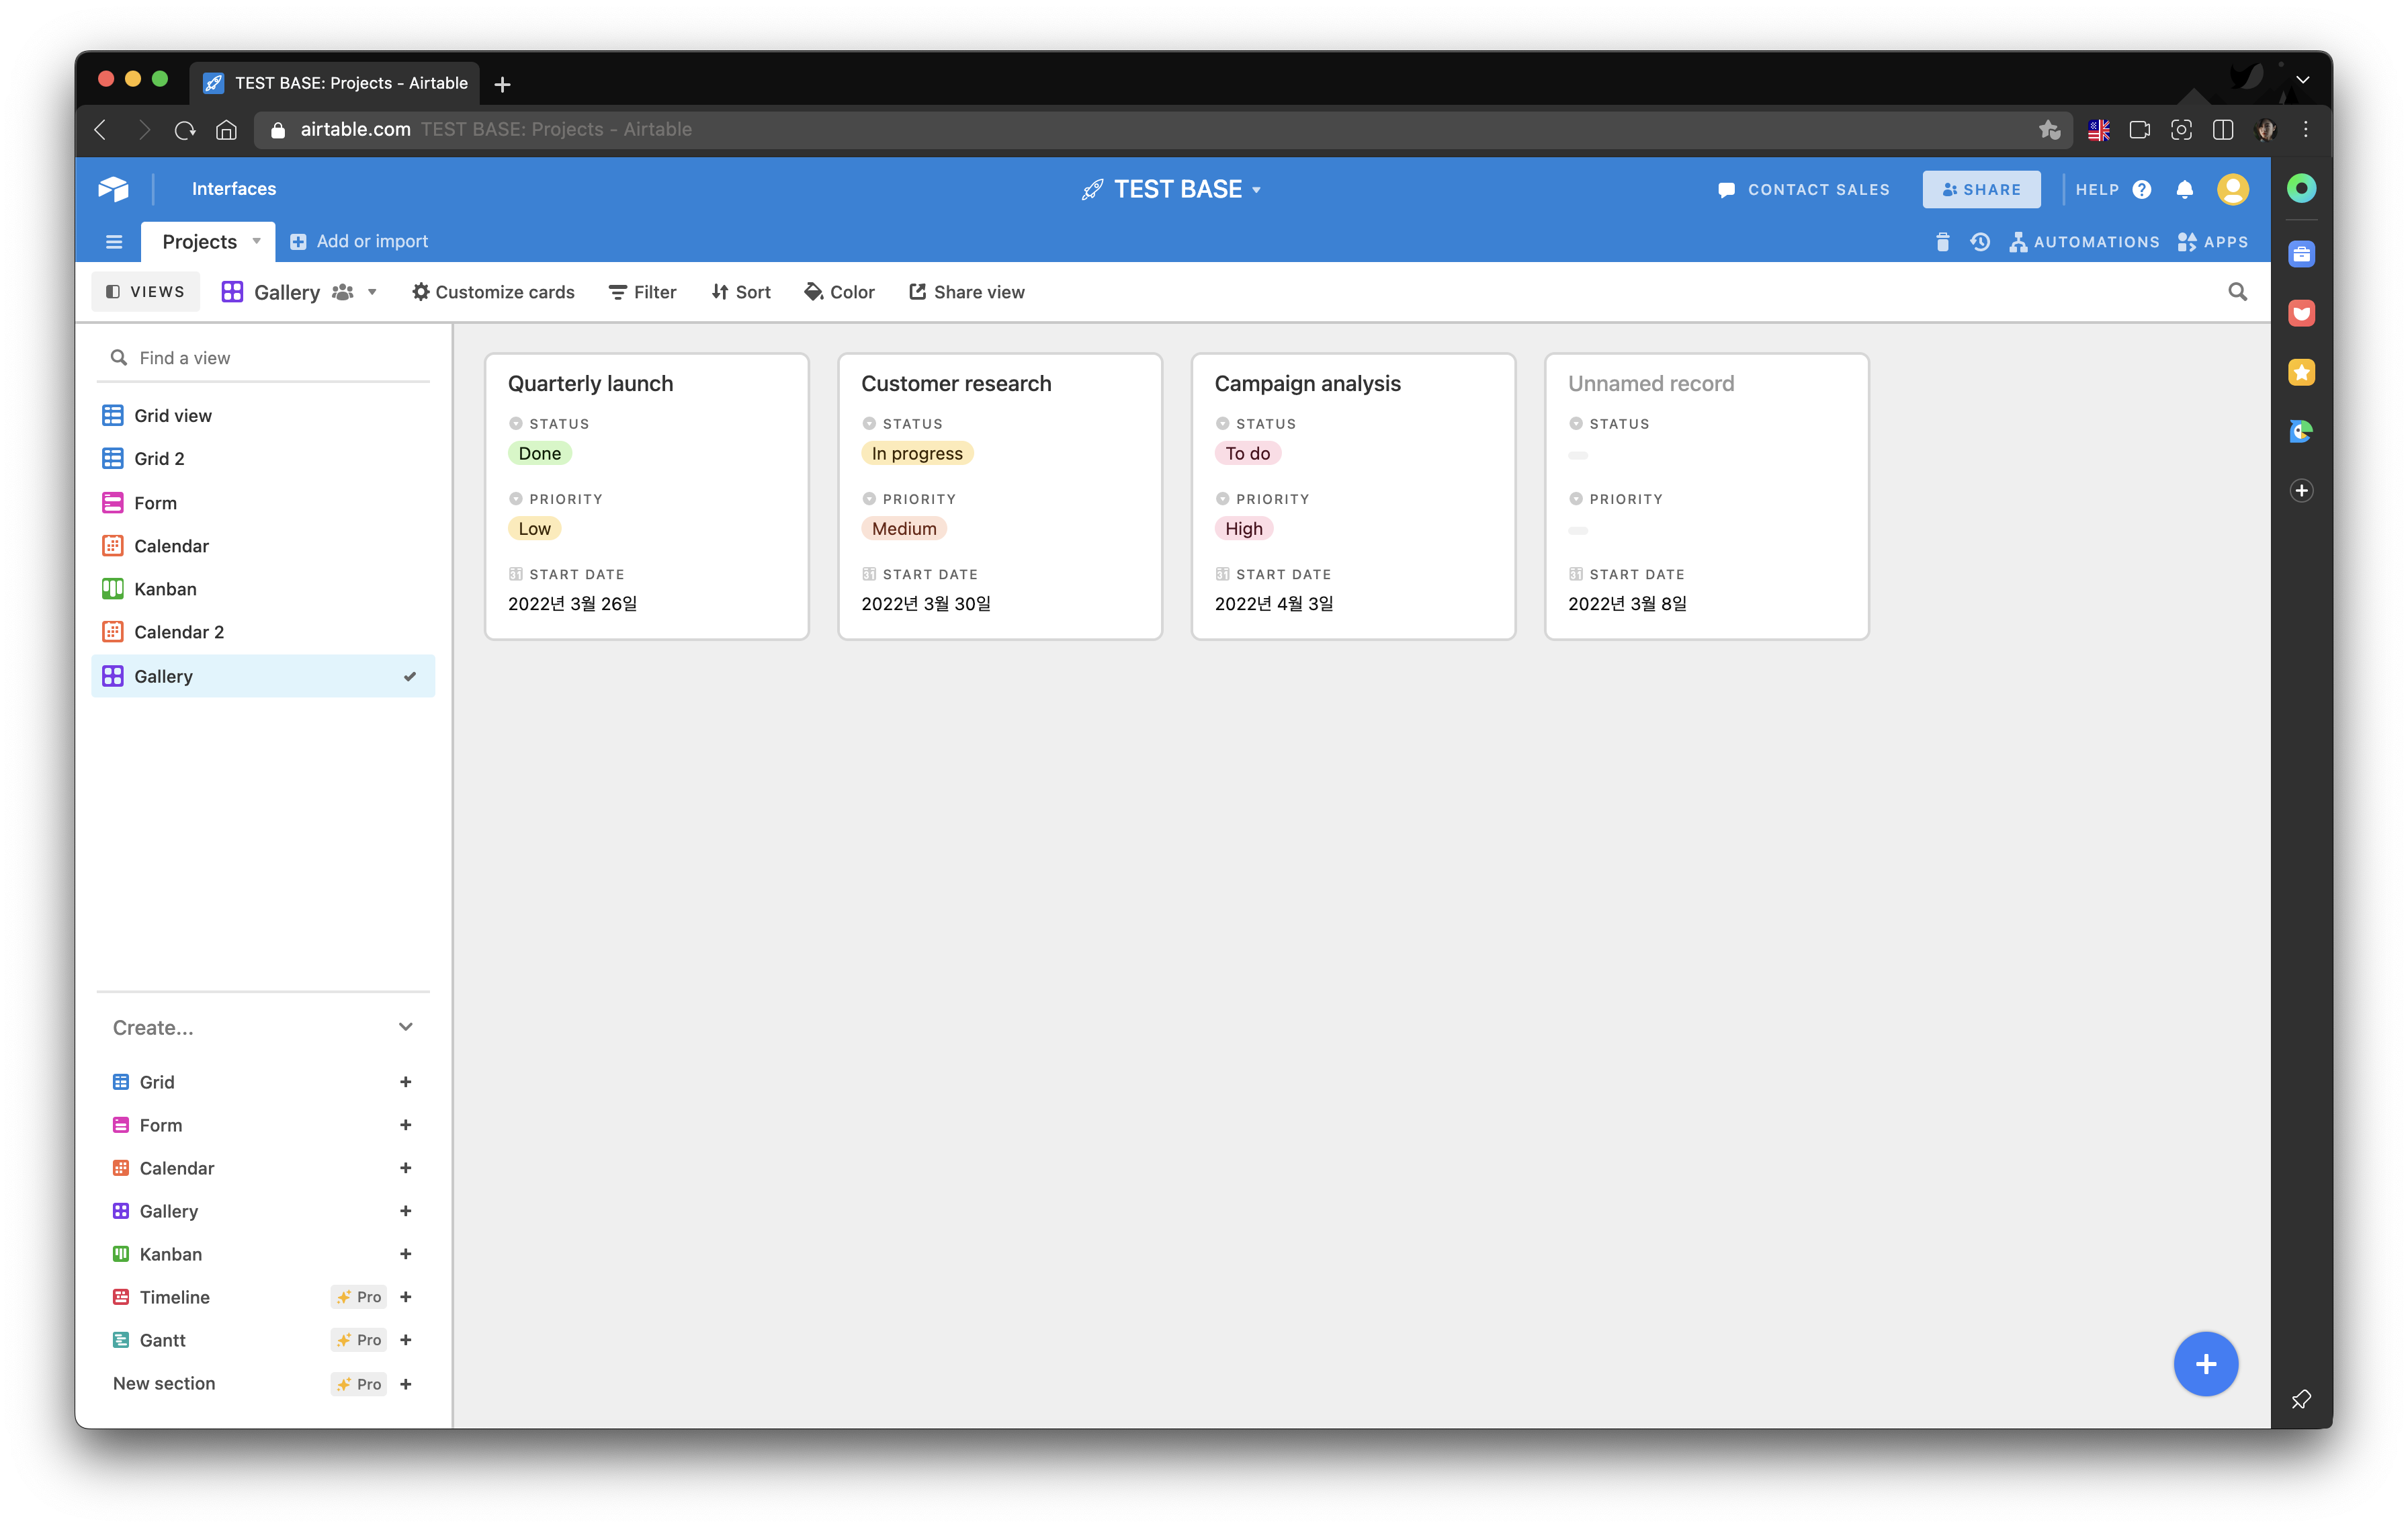Collapse the Create... section chevron
This screenshot has height=1528, width=2408.
[x=405, y=1027]
